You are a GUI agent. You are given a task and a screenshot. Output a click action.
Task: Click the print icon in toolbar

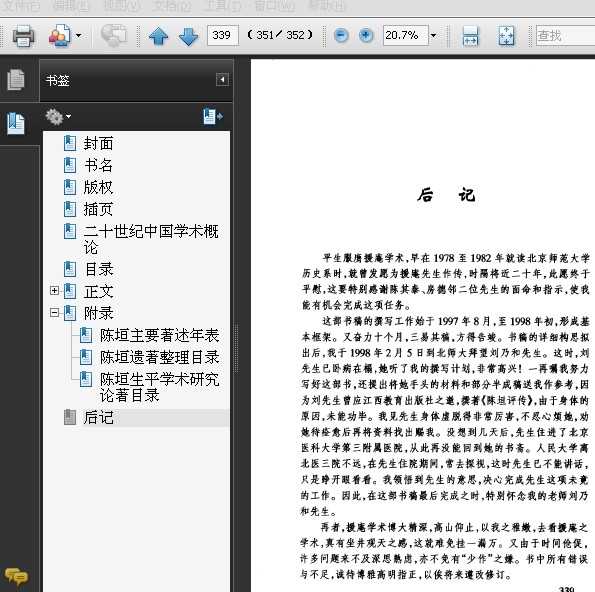click(x=24, y=36)
